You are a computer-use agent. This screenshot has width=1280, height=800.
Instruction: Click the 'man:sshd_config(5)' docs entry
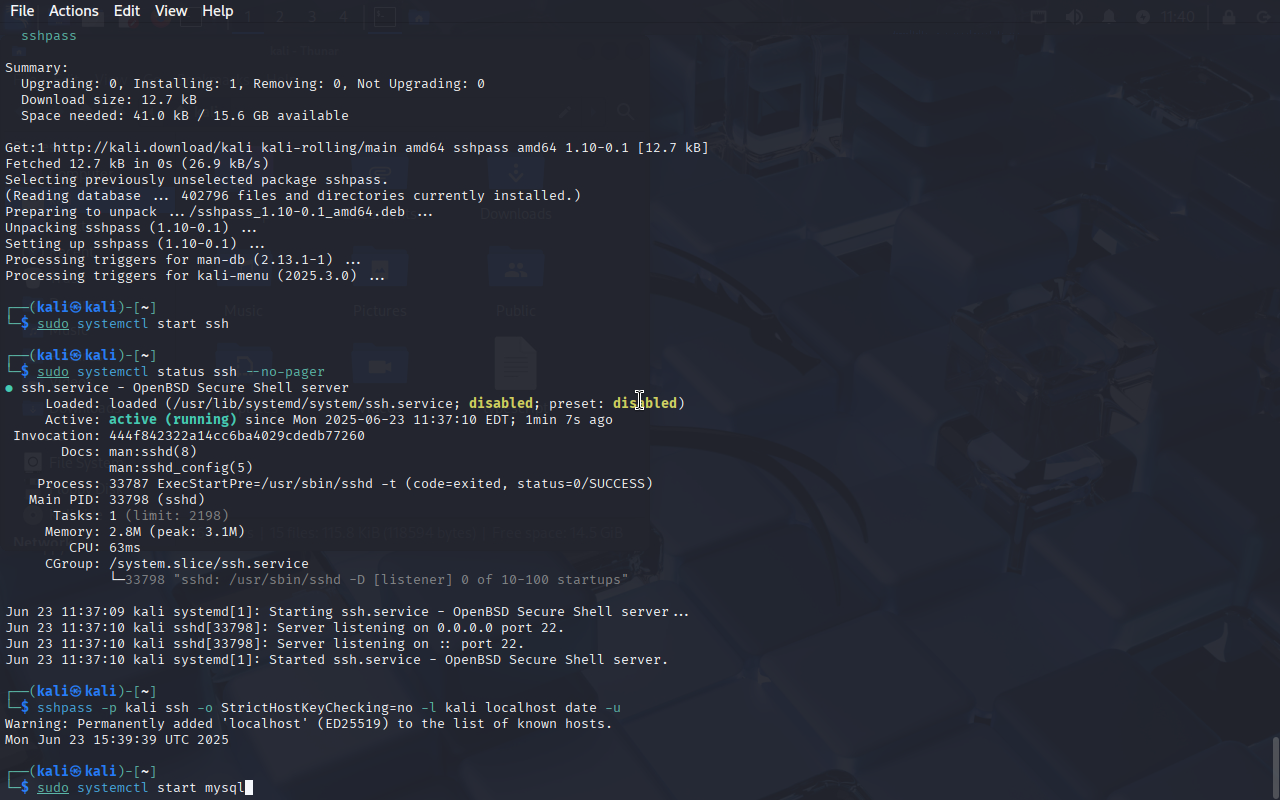point(181,468)
